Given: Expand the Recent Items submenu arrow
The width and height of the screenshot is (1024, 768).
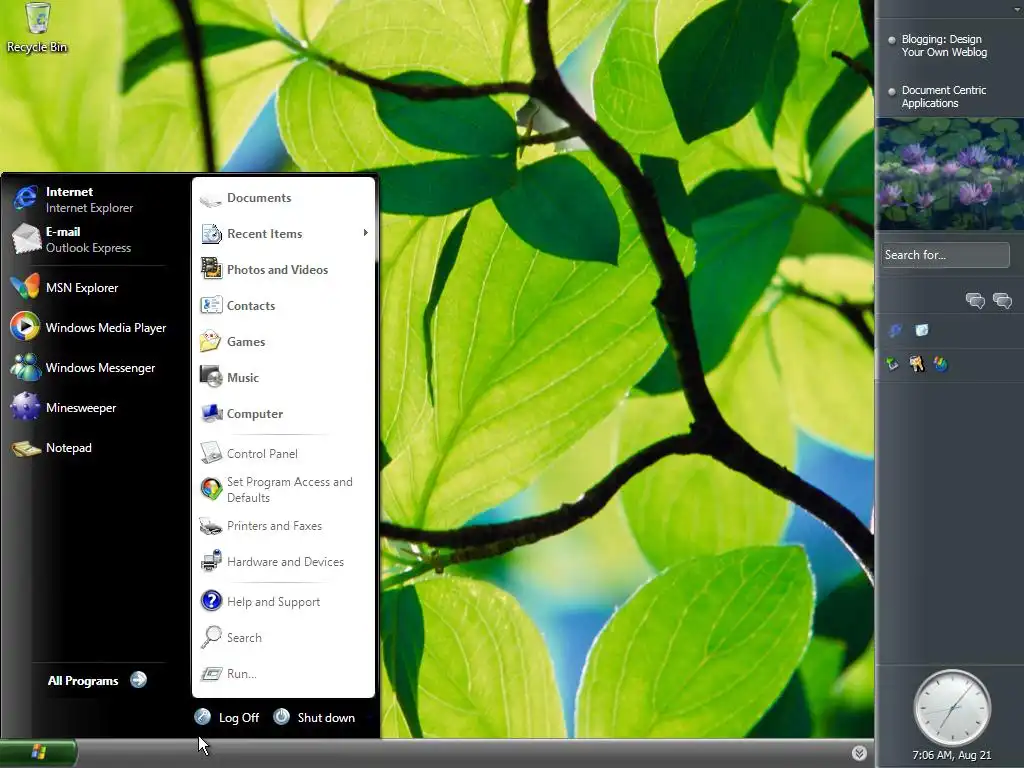Looking at the screenshot, I should point(366,232).
